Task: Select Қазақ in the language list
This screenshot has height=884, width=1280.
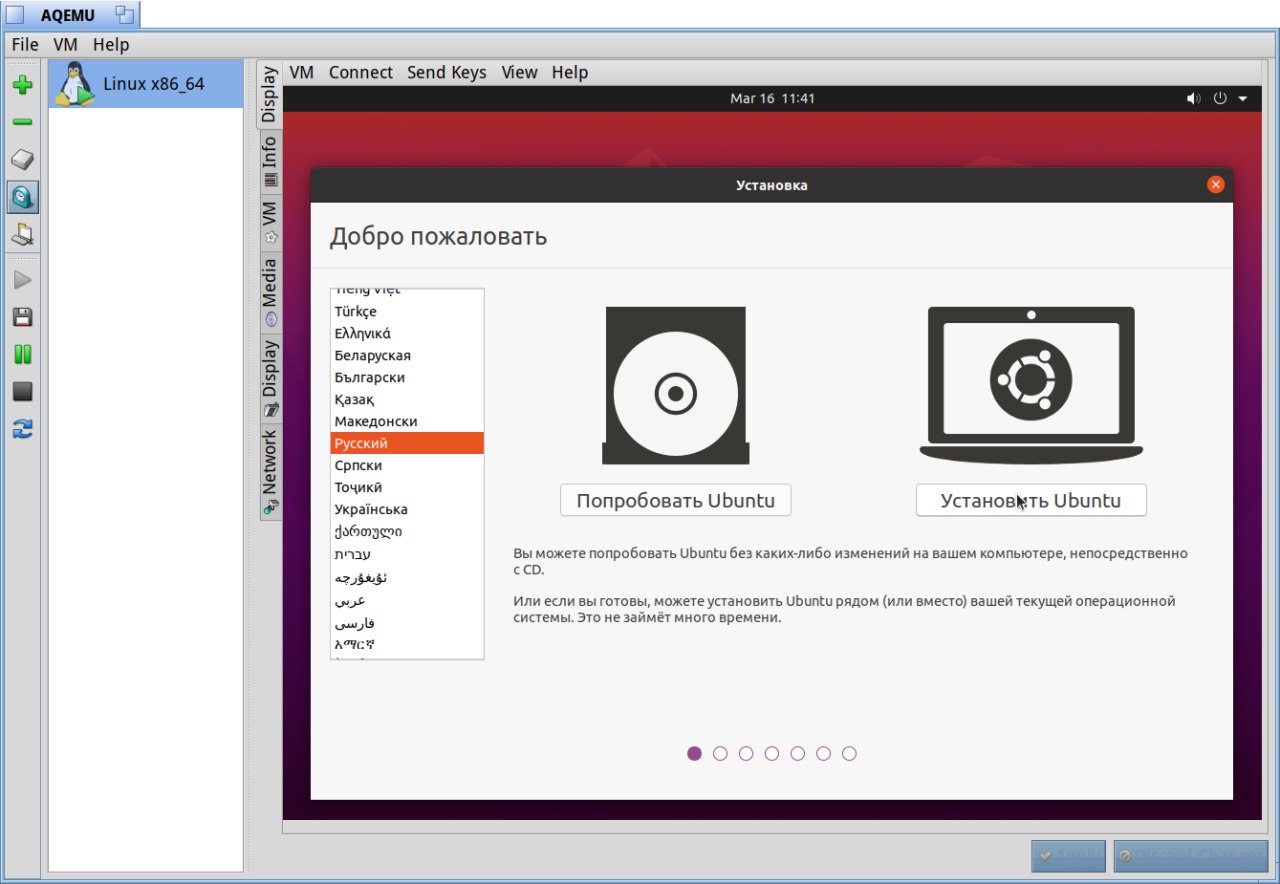Action: click(x=407, y=399)
